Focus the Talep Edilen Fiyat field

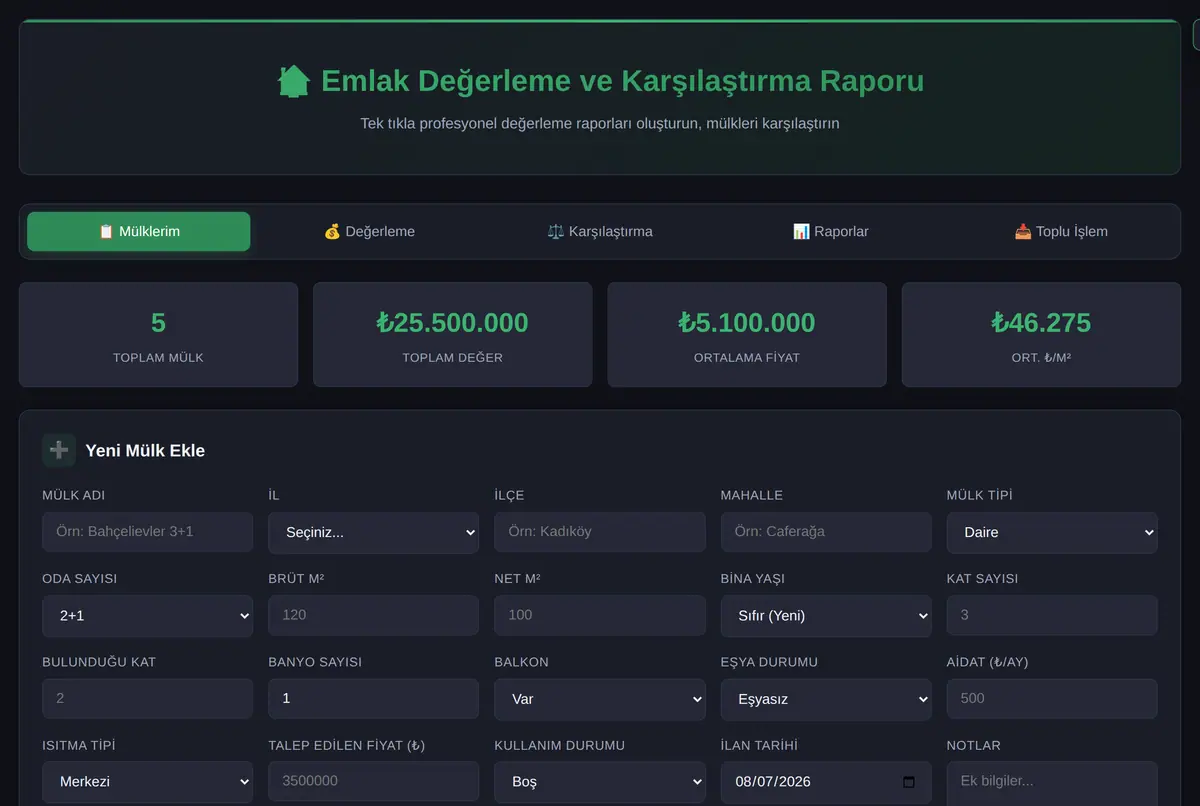(374, 781)
